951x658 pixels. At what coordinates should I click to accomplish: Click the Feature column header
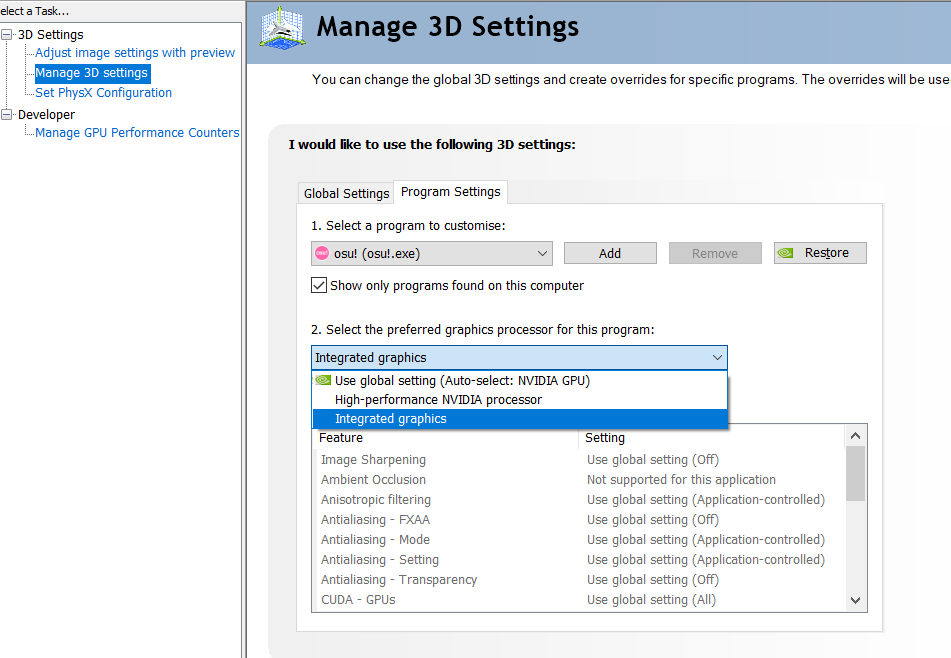pyautogui.click(x=445, y=438)
